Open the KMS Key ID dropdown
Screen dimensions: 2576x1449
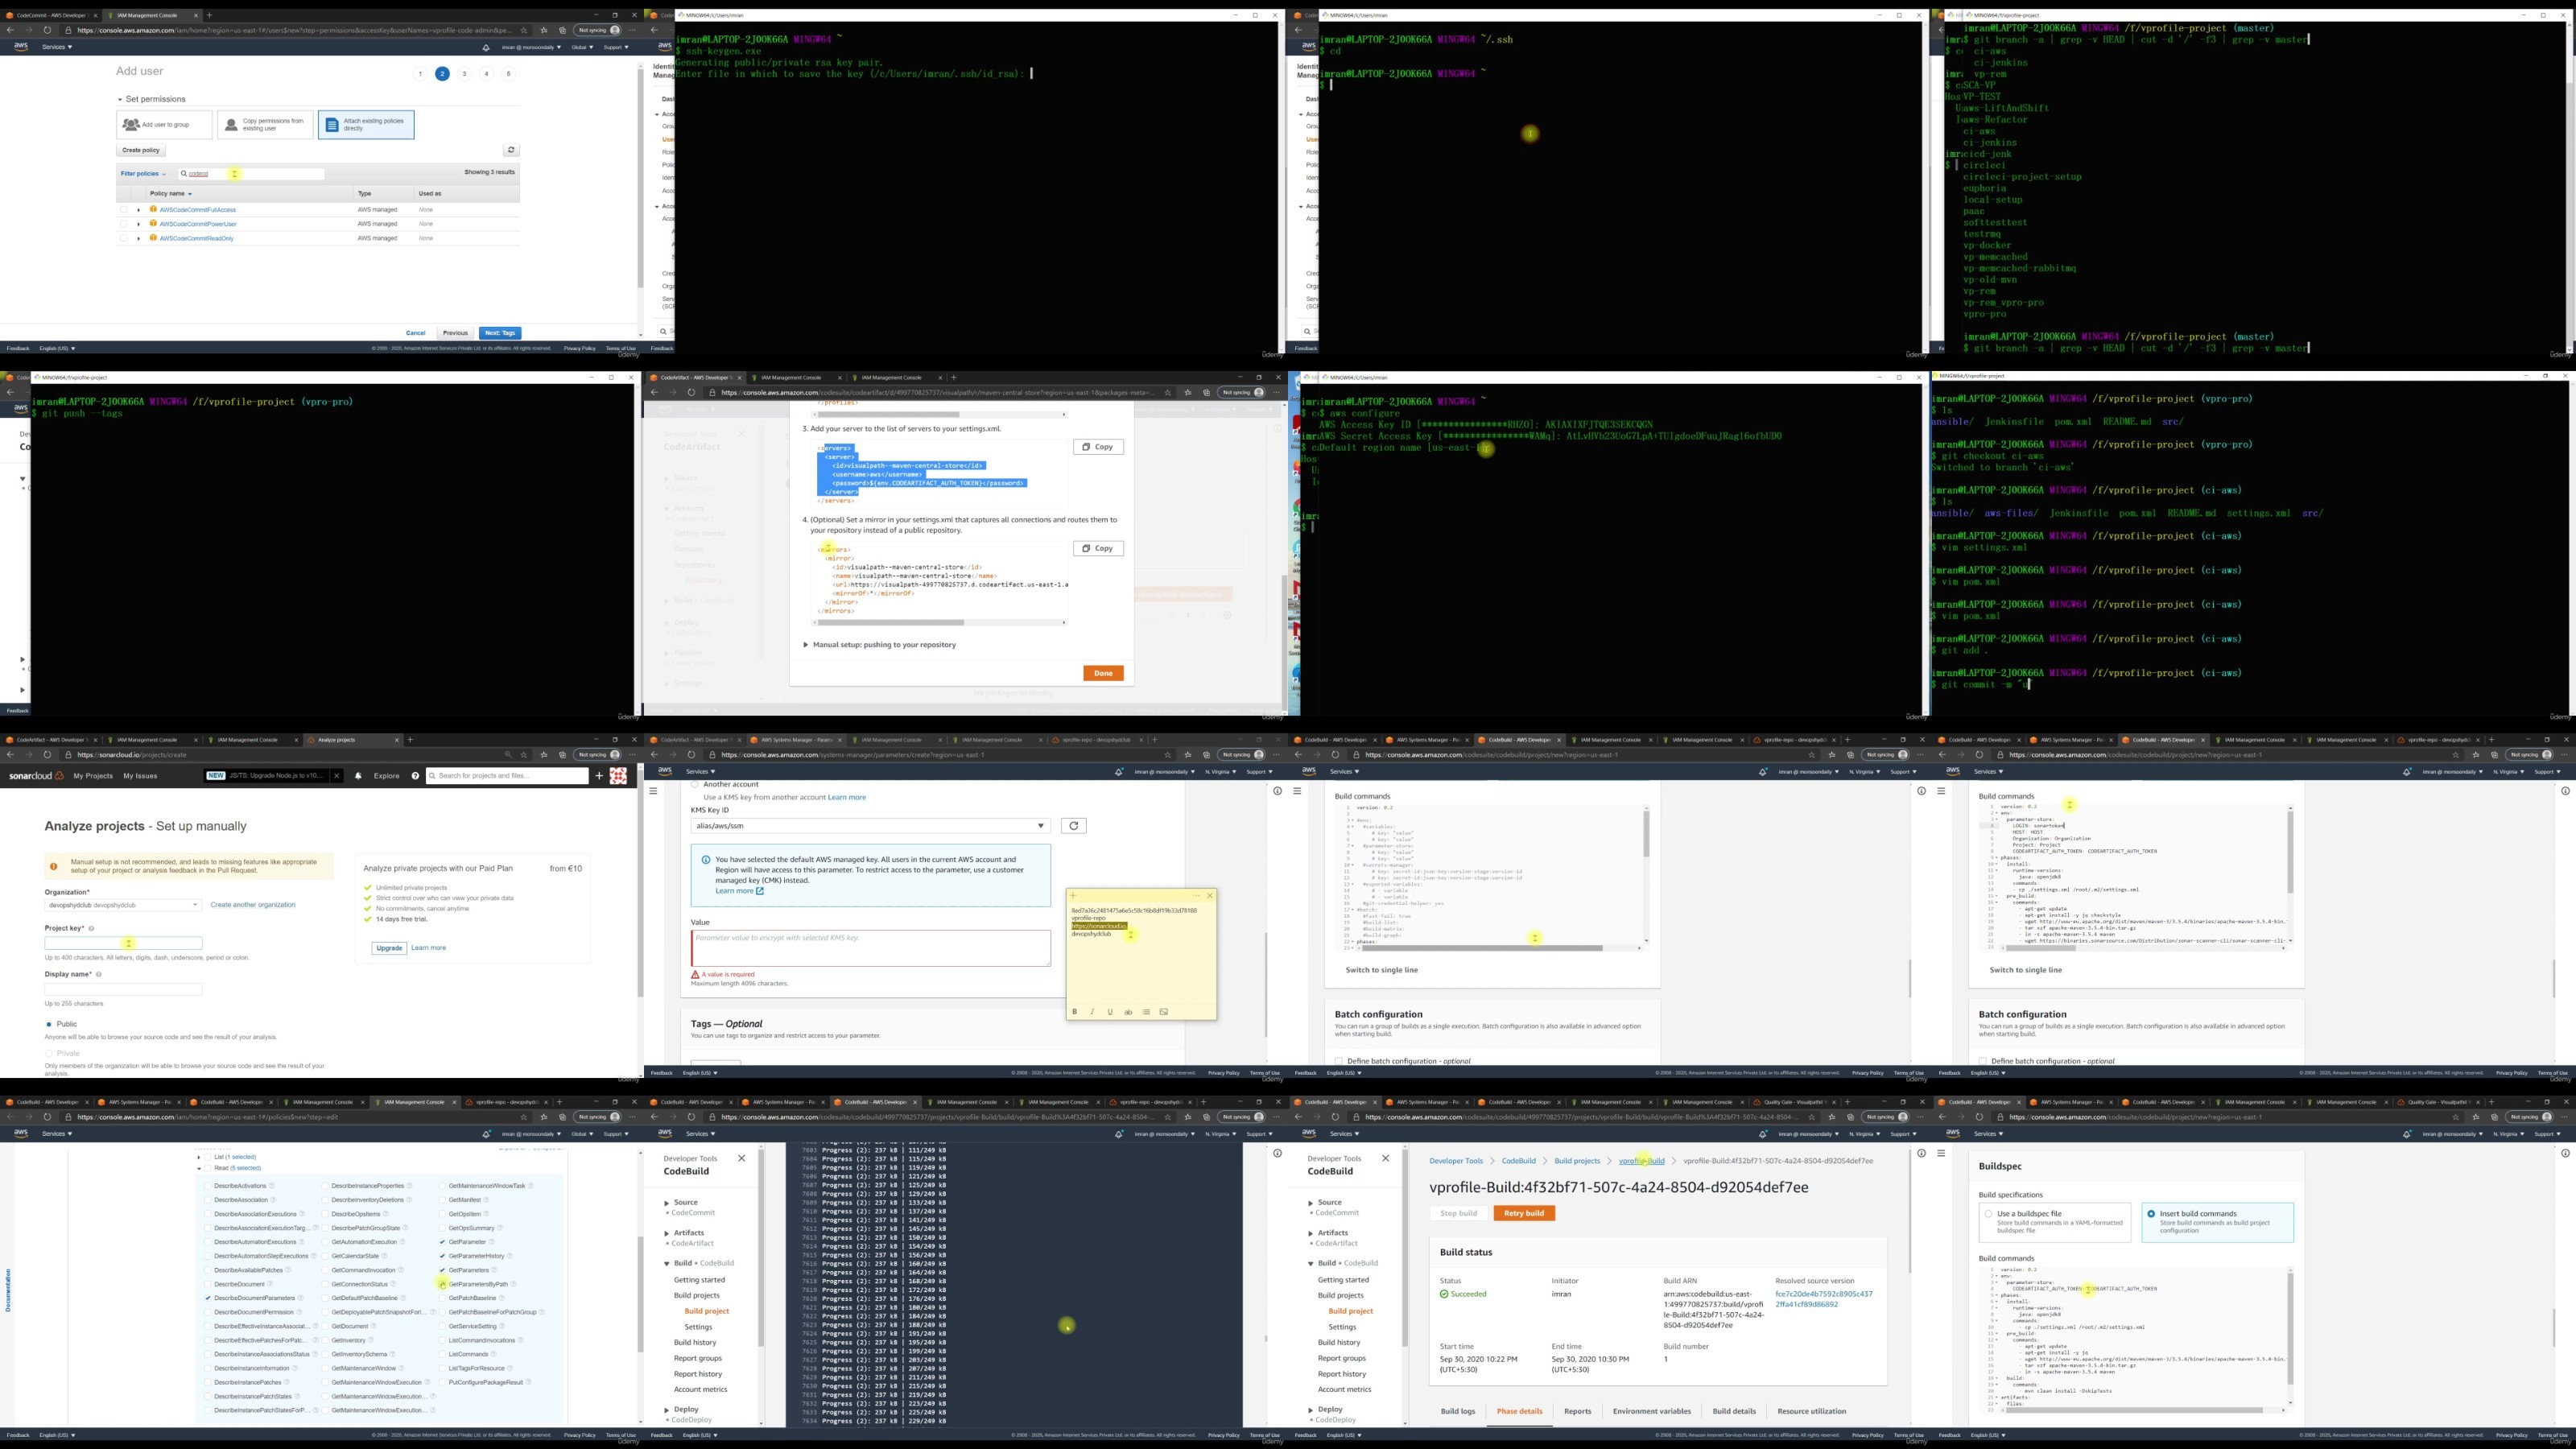(x=870, y=826)
